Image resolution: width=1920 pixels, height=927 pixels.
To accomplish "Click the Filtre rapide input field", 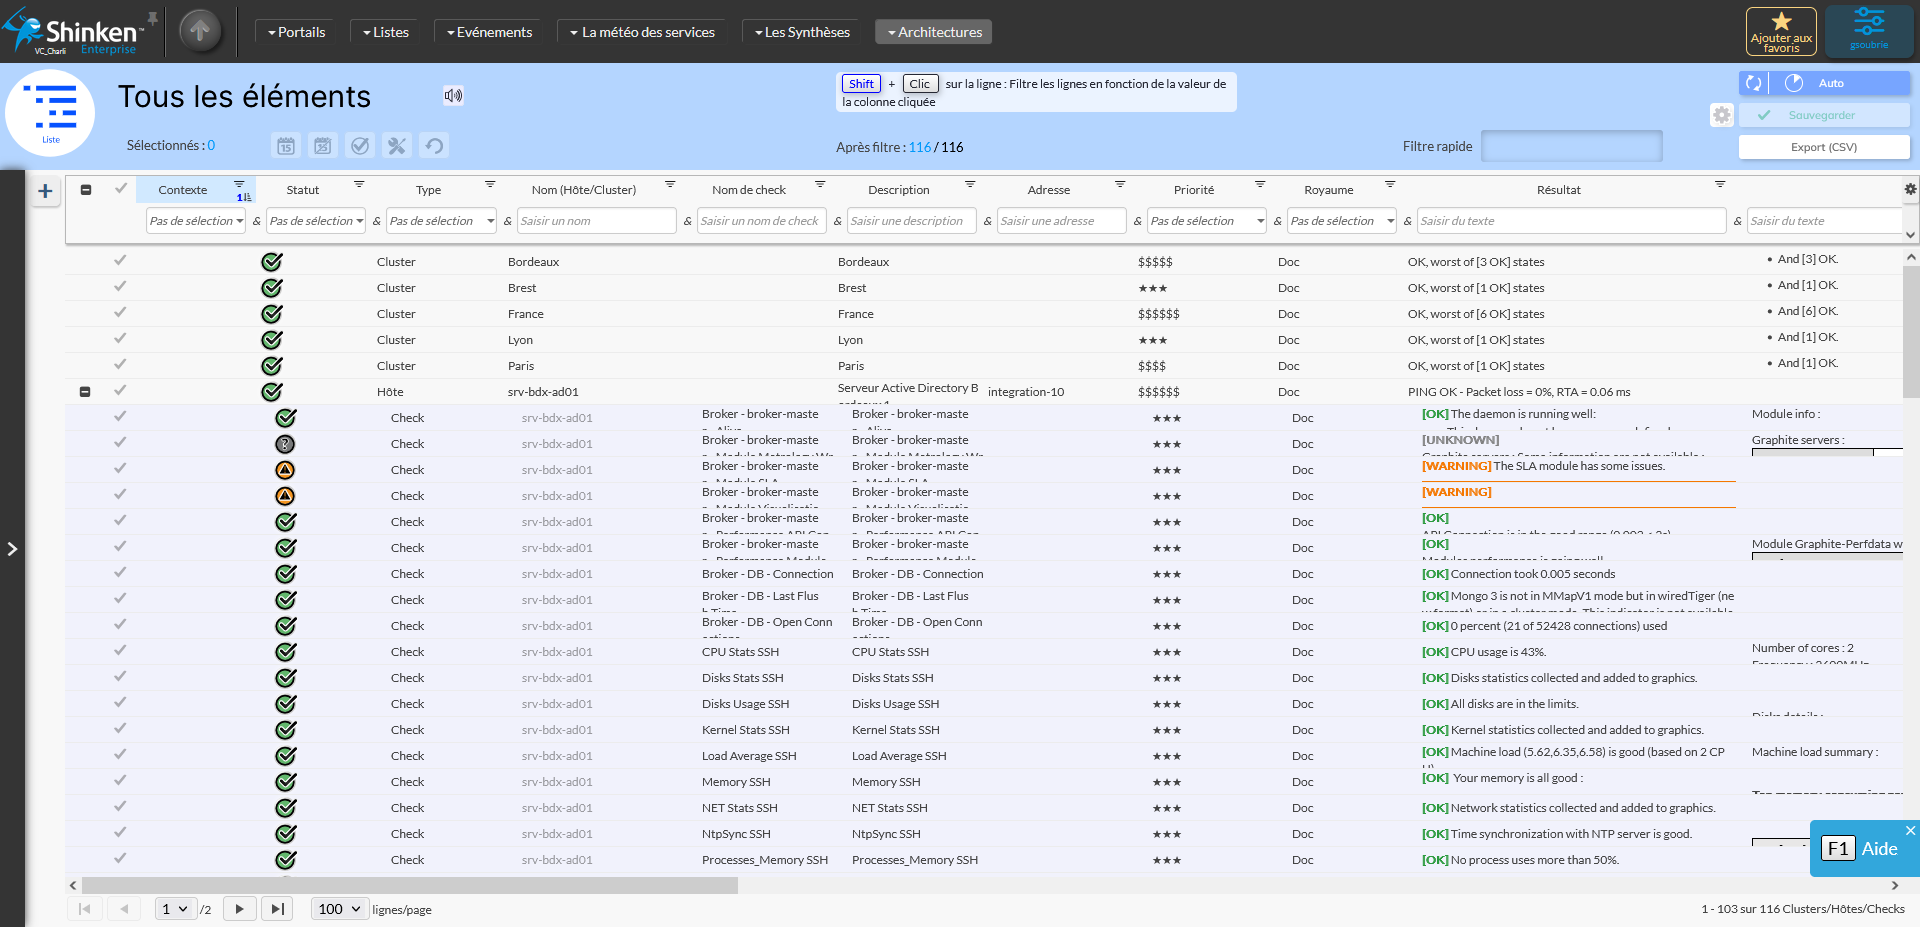I will click(x=1571, y=146).
